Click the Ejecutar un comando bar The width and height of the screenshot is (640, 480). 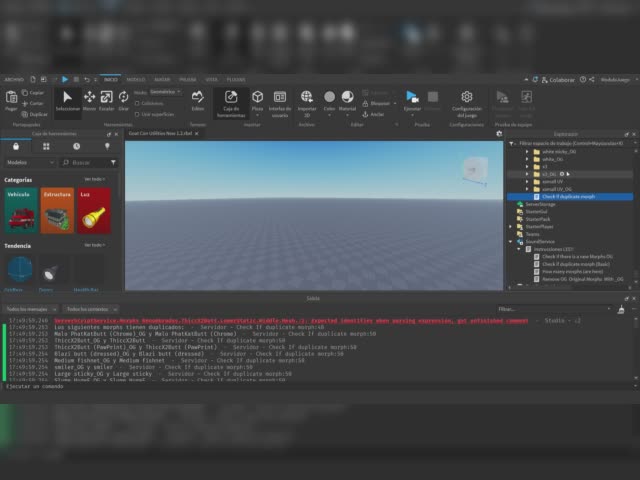(x=318, y=386)
